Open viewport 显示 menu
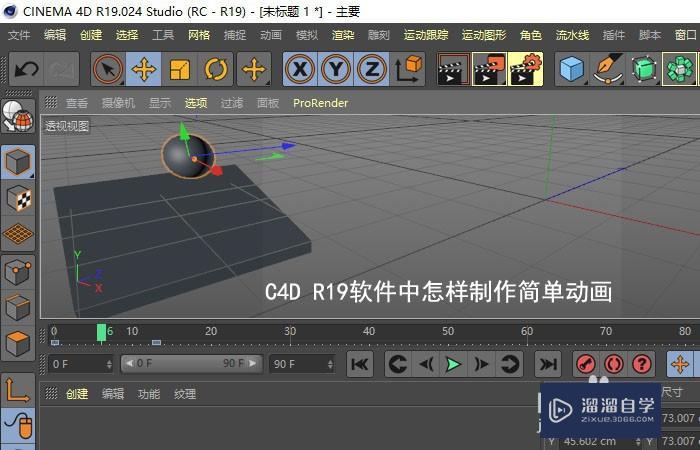The height and width of the screenshot is (450, 700). coord(160,103)
